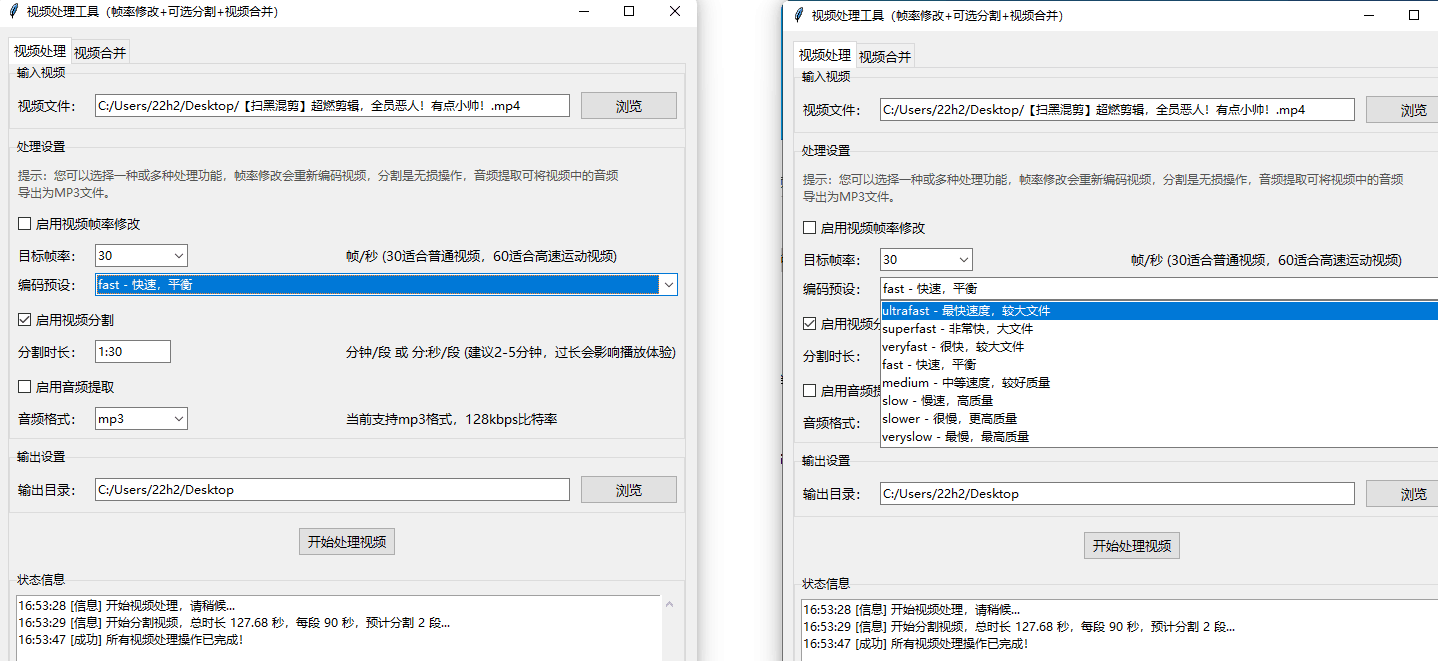Image resolution: width=1438 pixels, height=661 pixels.
Task: Uncheck 启用视频分割 in the left window
Action: pyautogui.click(x=25, y=320)
